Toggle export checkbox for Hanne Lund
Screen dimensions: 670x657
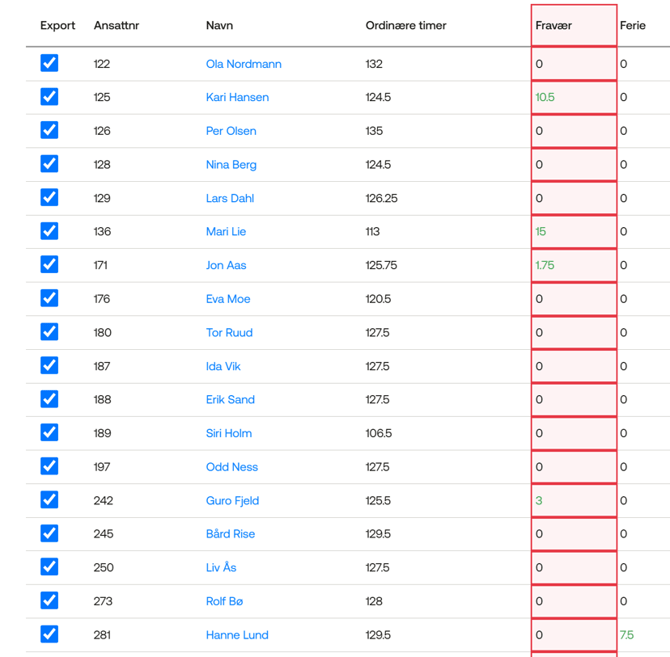pyautogui.click(x=49, y=634)
